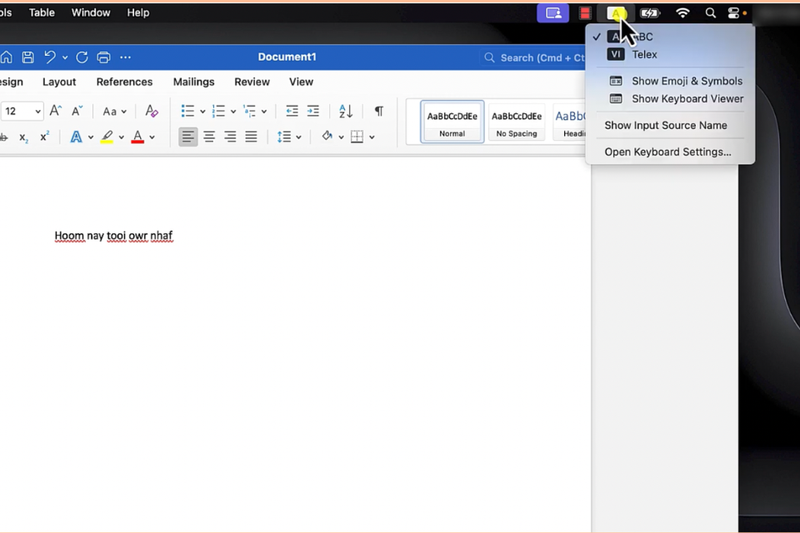The height and width of the screenshot is (533, 800).
Task: Open Spotlight search in menu bar
Action: pyautogui.click(x=710, y=13)
